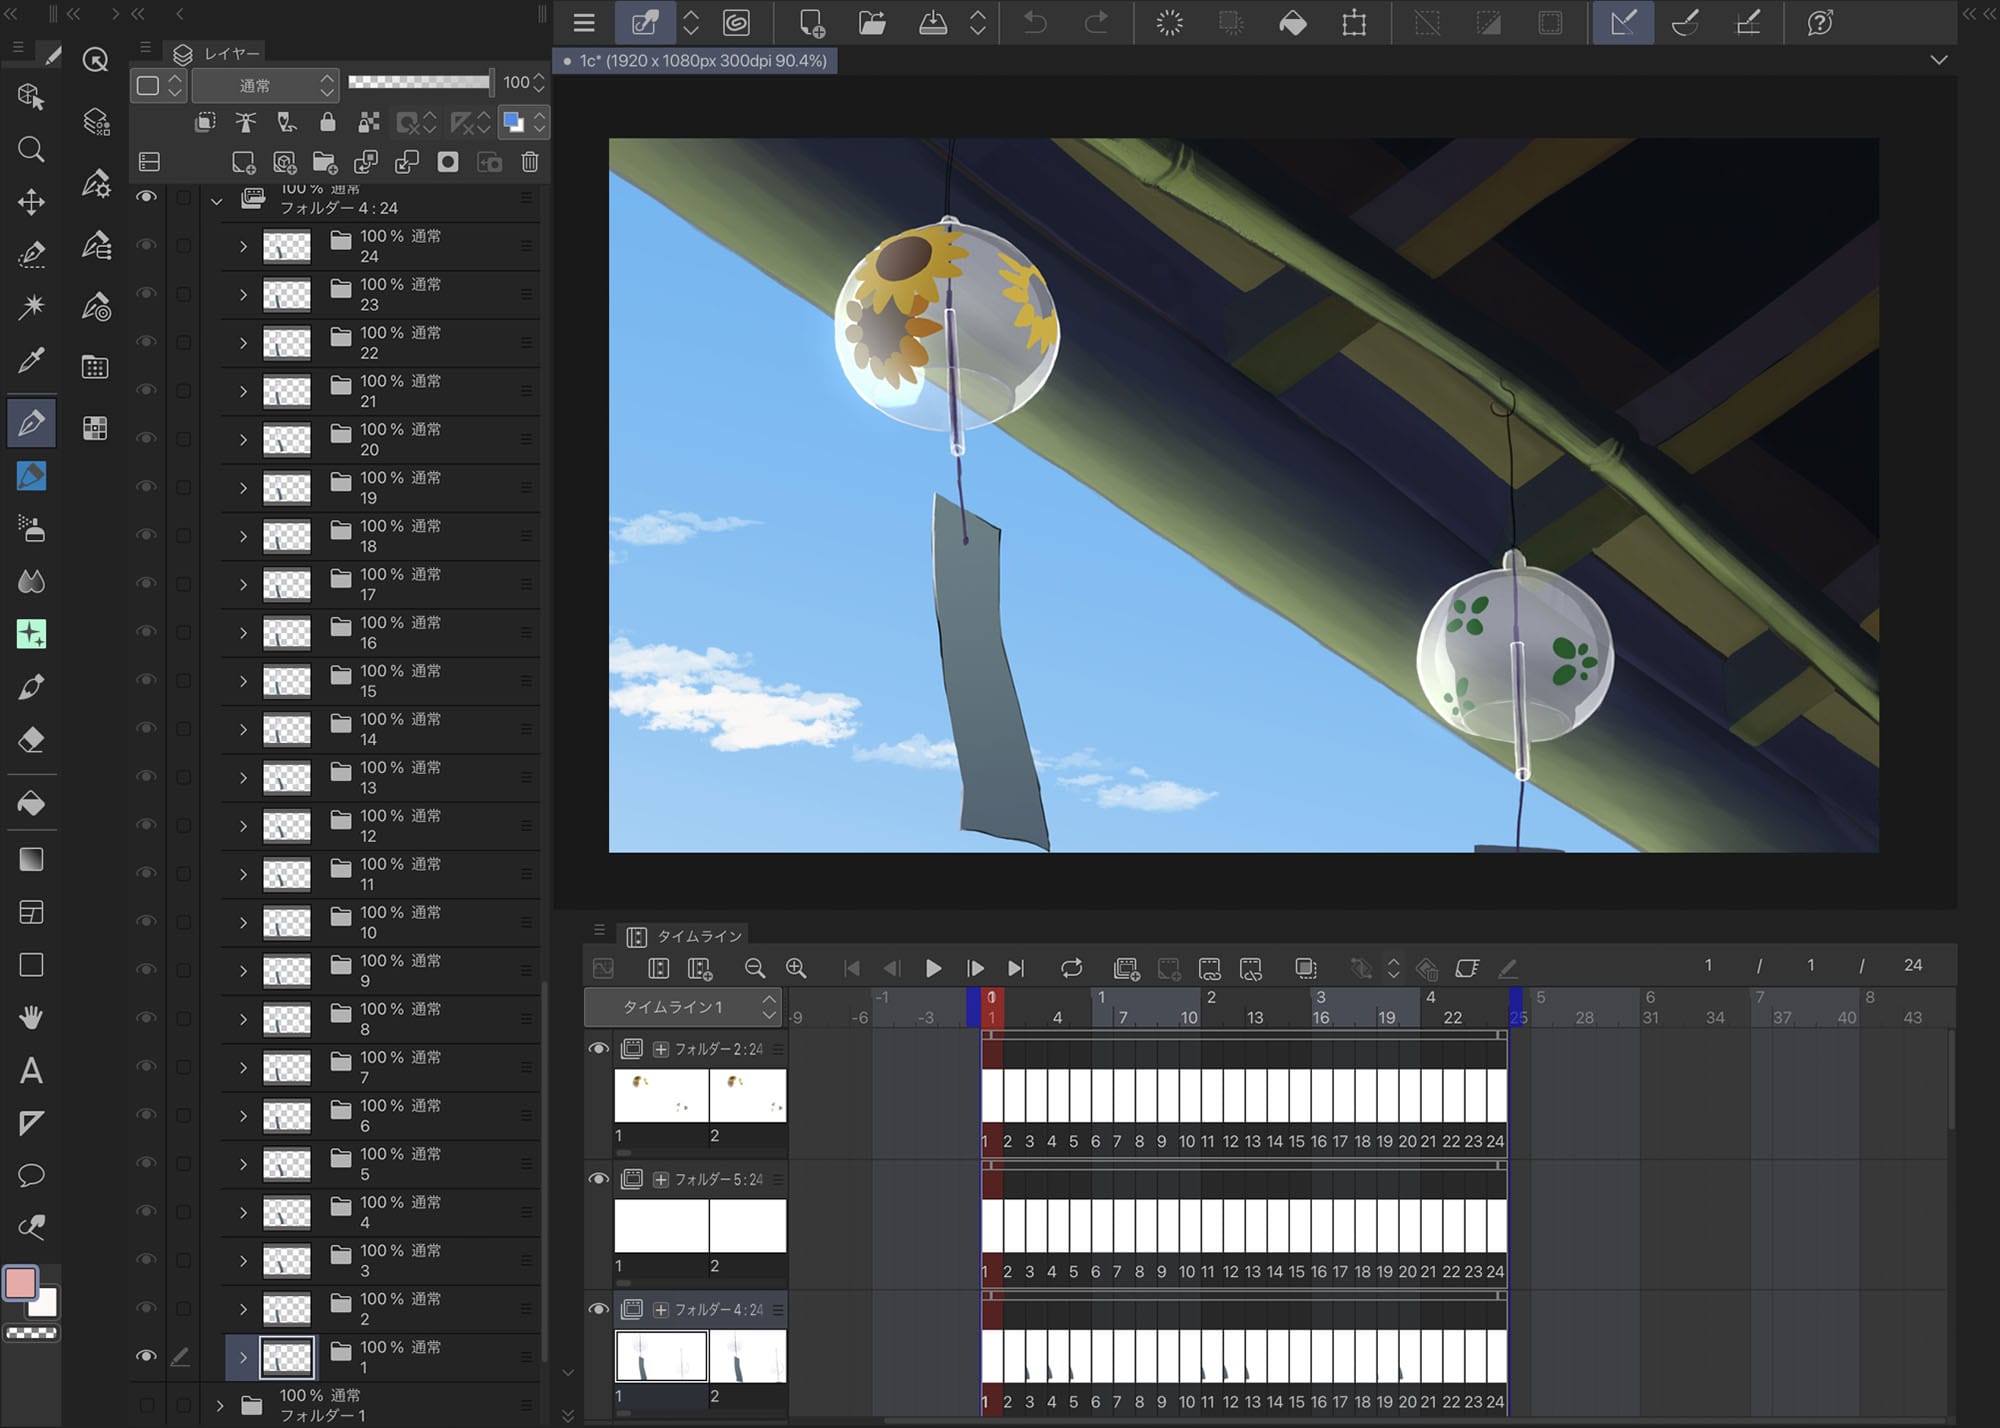Select the Text tool
The width and height of the screenshot is (2000, 1428).
pos(31,1071)
